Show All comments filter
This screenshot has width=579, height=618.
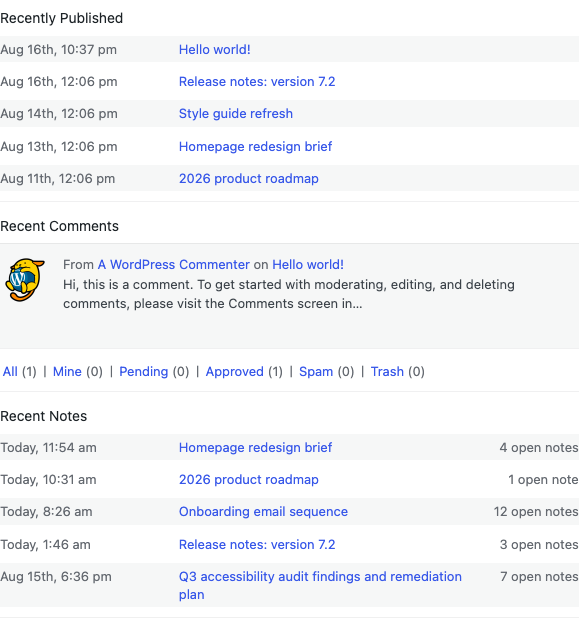coord(10,372)
